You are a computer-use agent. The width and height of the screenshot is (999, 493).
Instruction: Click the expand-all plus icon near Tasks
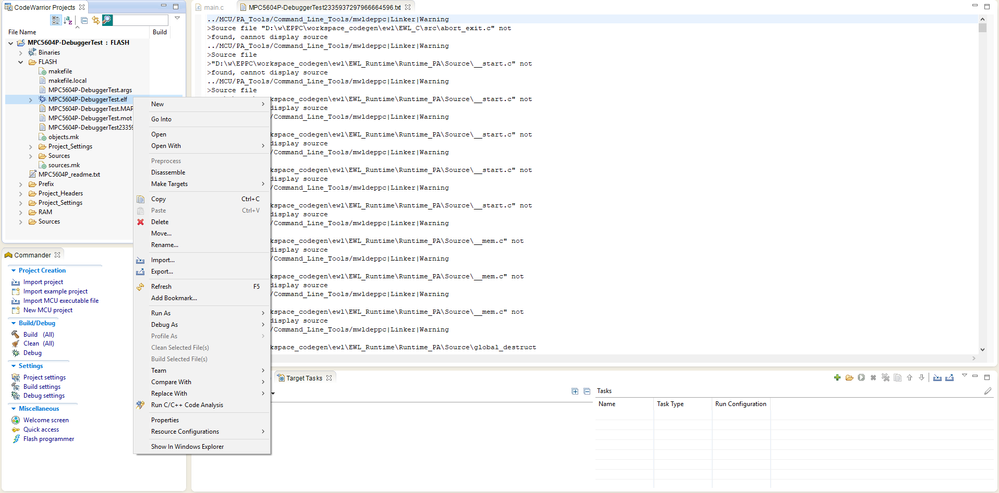point(575,391)
